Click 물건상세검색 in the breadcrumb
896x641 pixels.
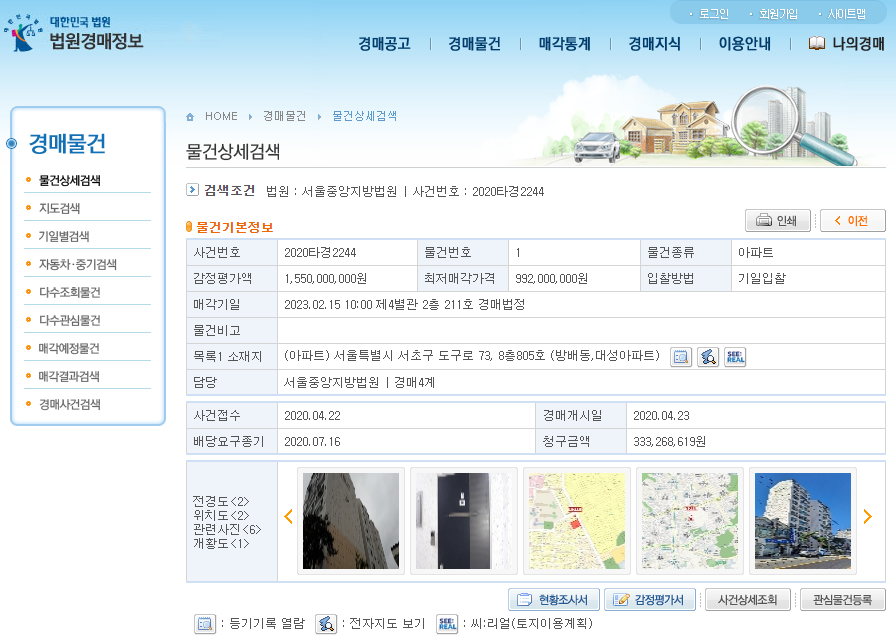(x=365, y=117)
